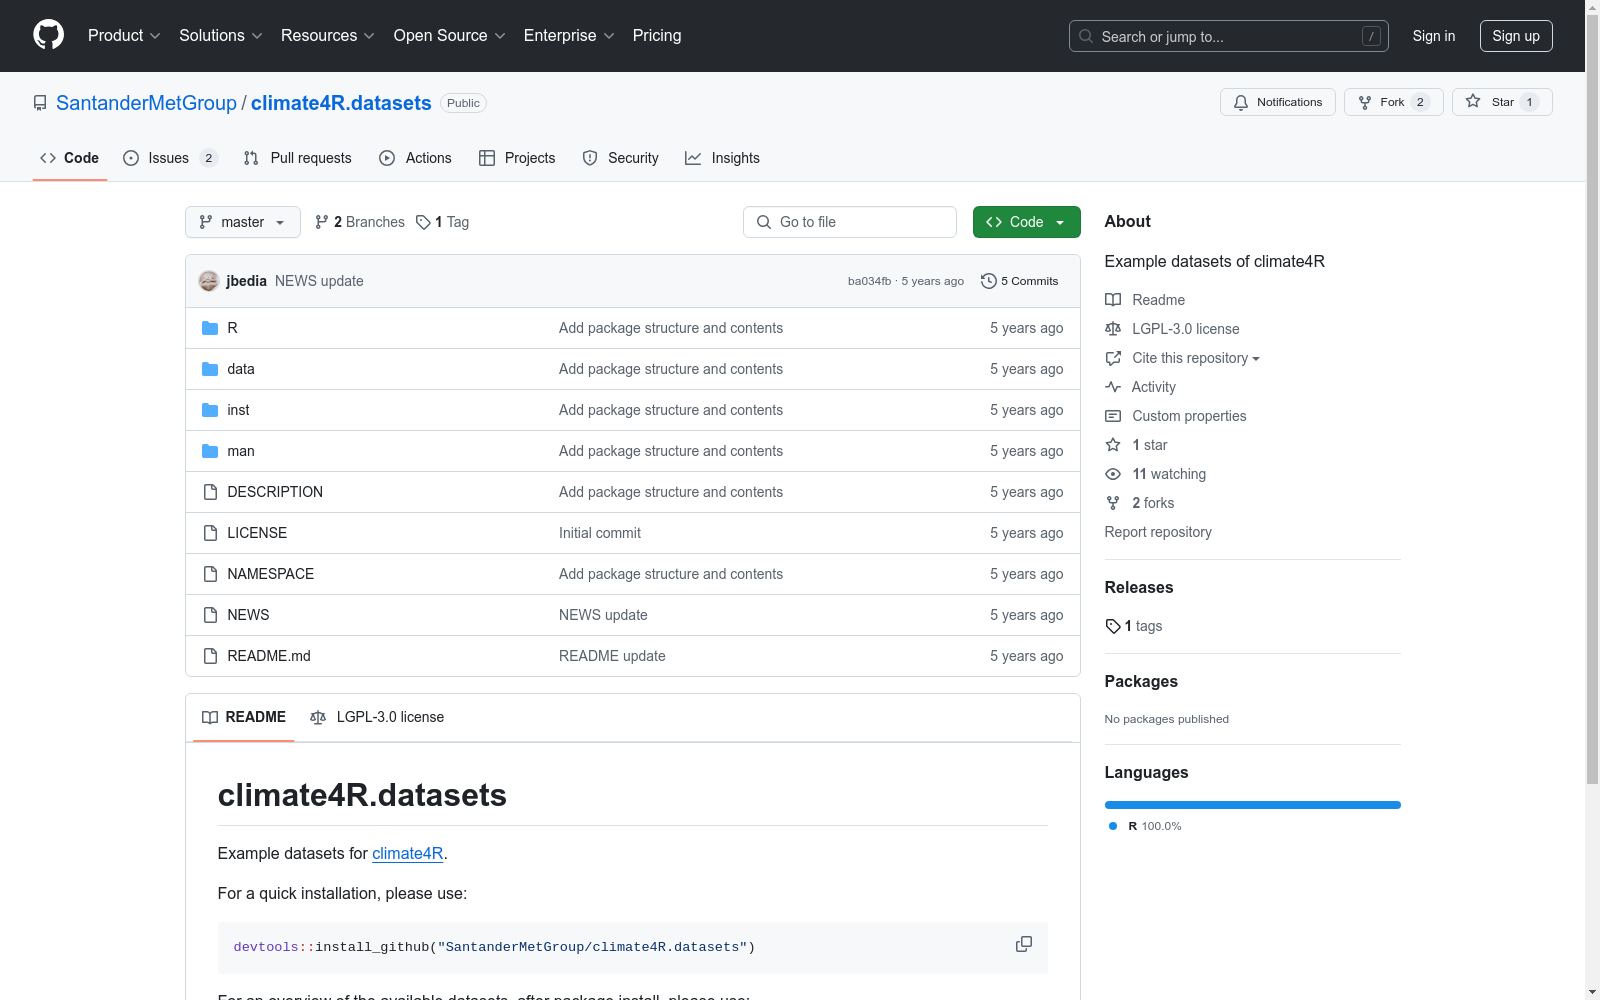Expand the Solutions menu
This screenshot has height=1000, width=1600.
pyautogui.click(x=221, y=35)
